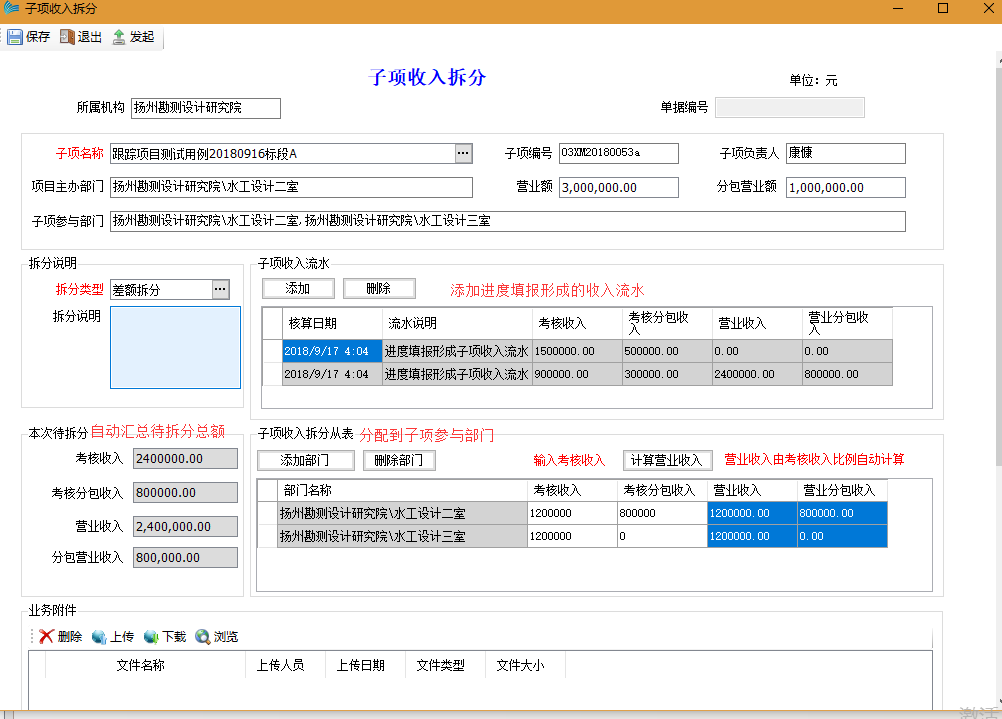Select the 核算日期 column header
1002x719 pixels.
point(332,323)
